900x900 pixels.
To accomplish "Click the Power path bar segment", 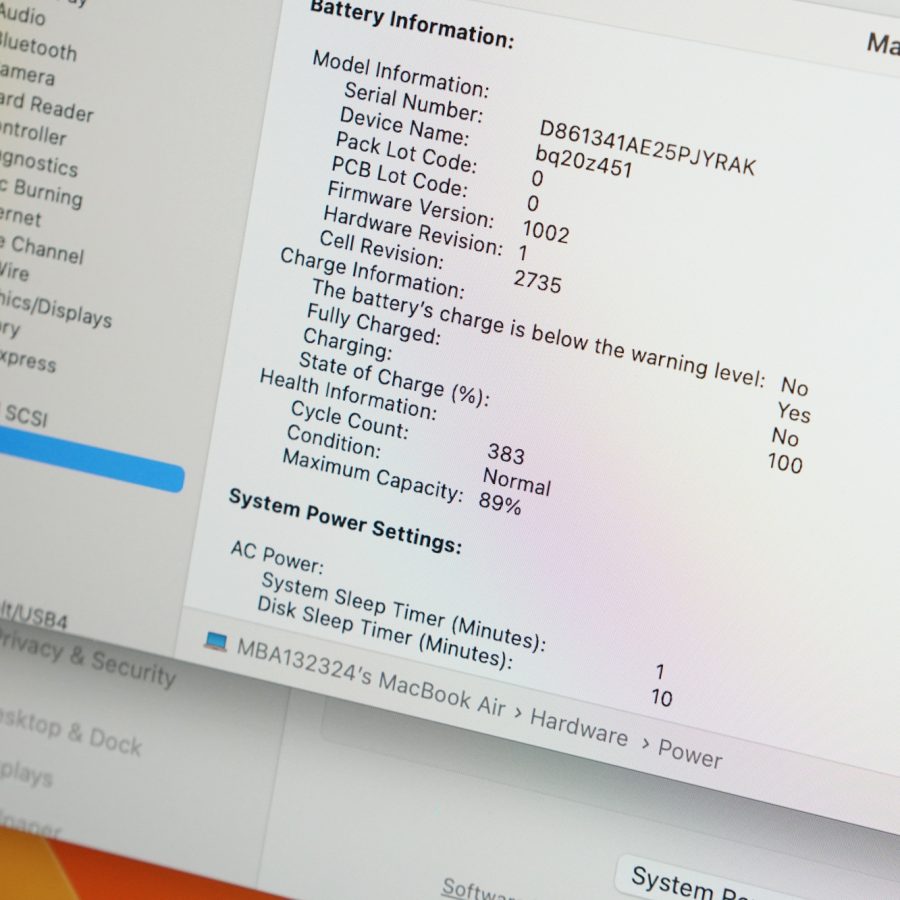I will [690, 753].
